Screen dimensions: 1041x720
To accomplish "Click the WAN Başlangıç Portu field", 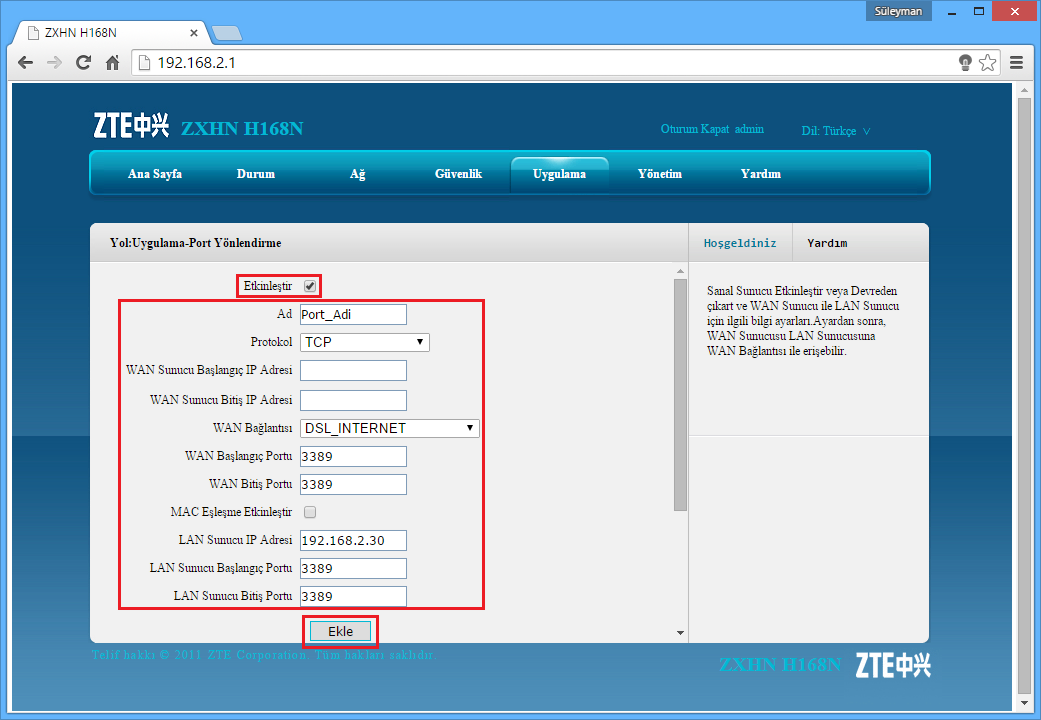I will point(353,456).
